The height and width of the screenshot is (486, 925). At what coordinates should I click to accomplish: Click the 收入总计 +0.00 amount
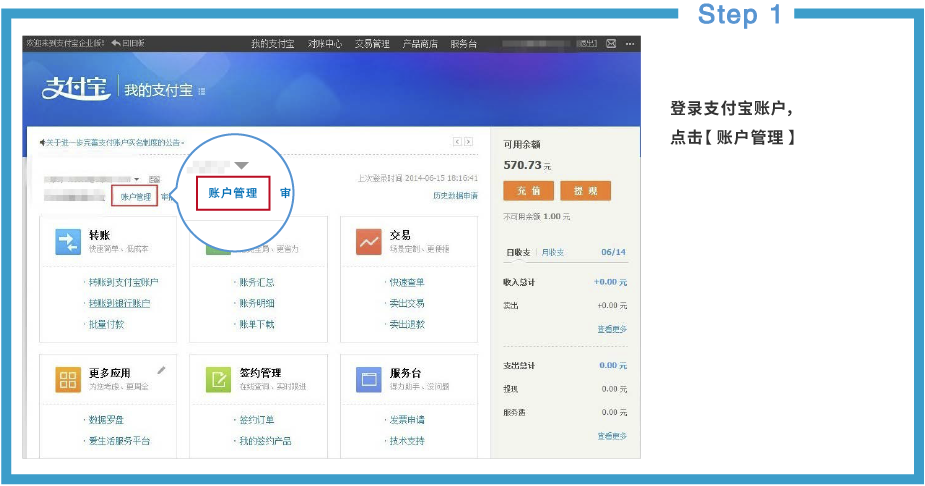click(611, 283)
